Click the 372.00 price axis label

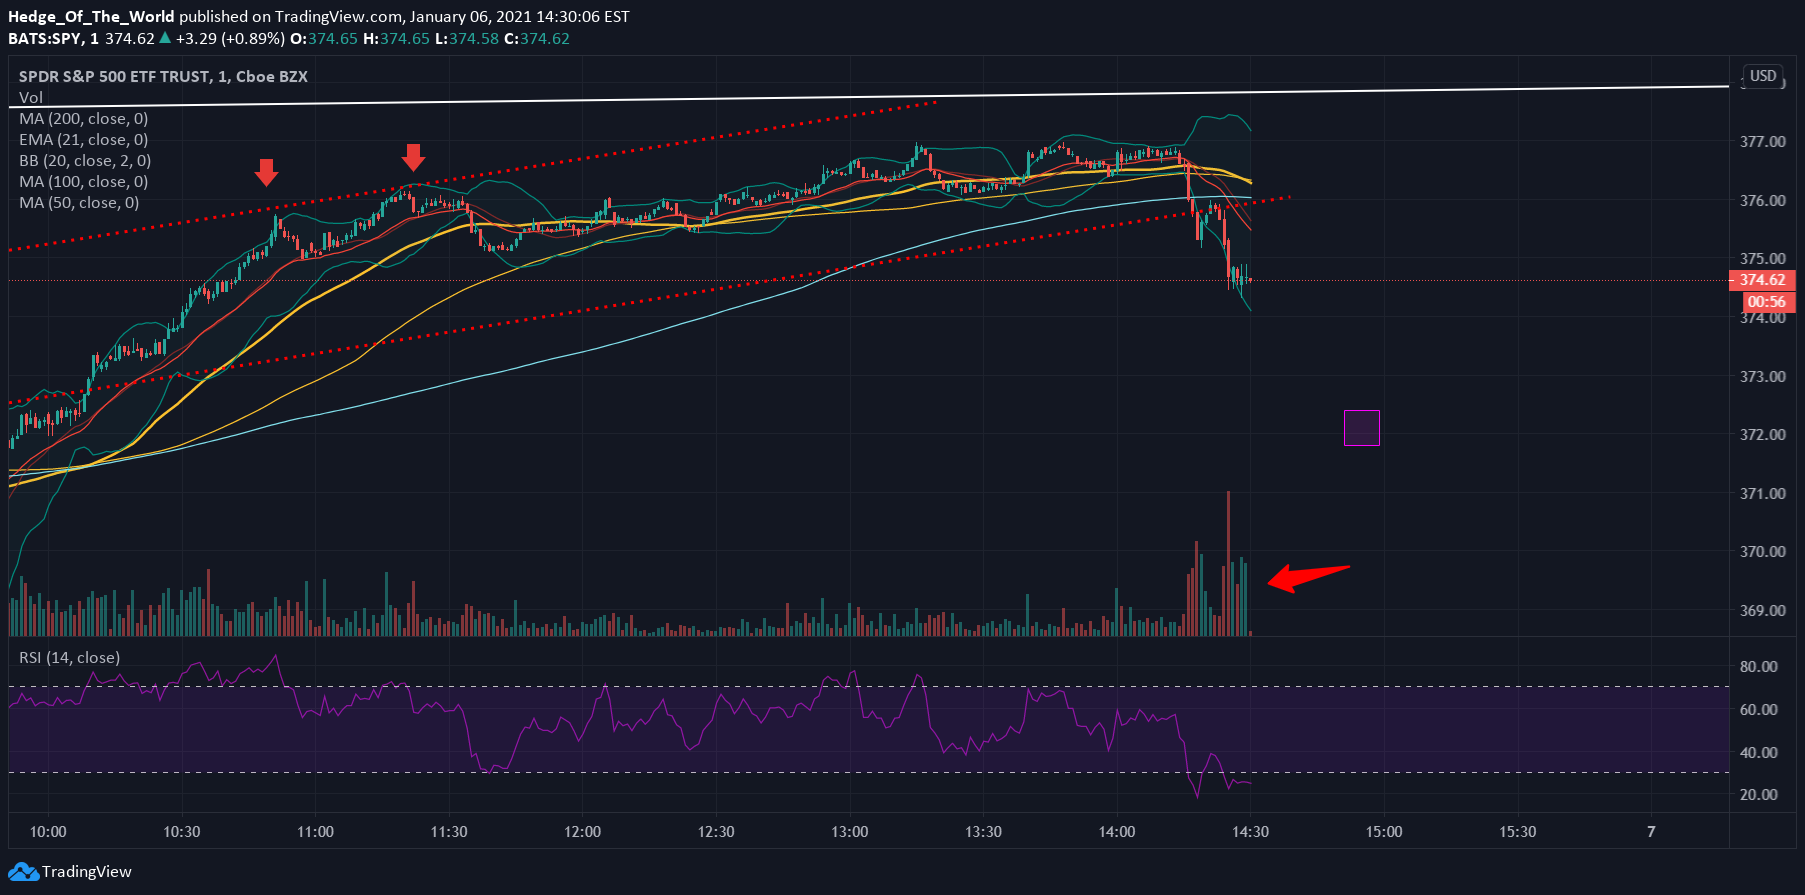1763,435
